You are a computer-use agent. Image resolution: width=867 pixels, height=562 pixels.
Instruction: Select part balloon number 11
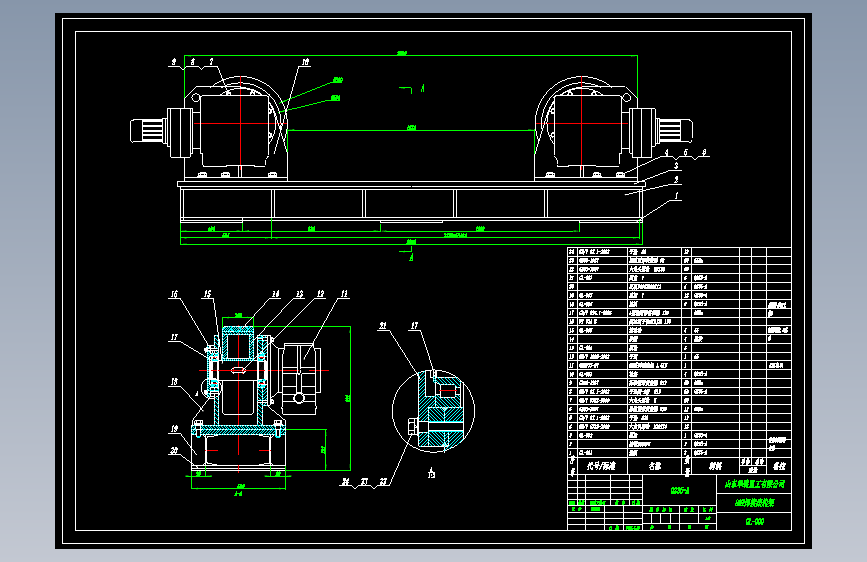(344, 294)
